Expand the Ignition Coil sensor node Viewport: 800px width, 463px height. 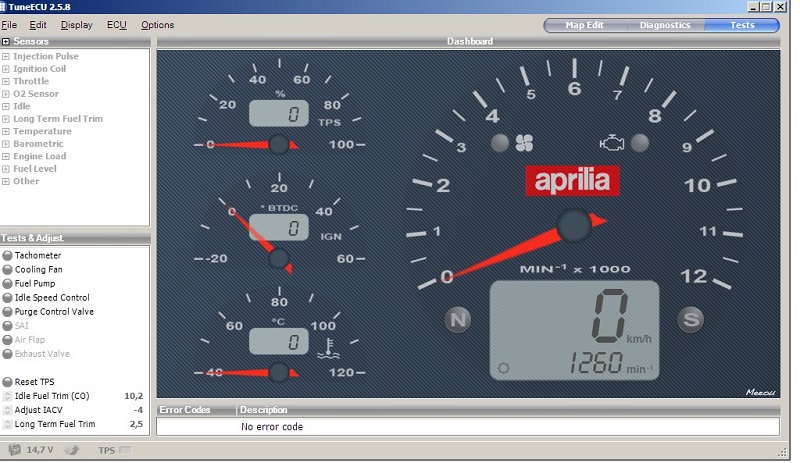click(6, 69)
